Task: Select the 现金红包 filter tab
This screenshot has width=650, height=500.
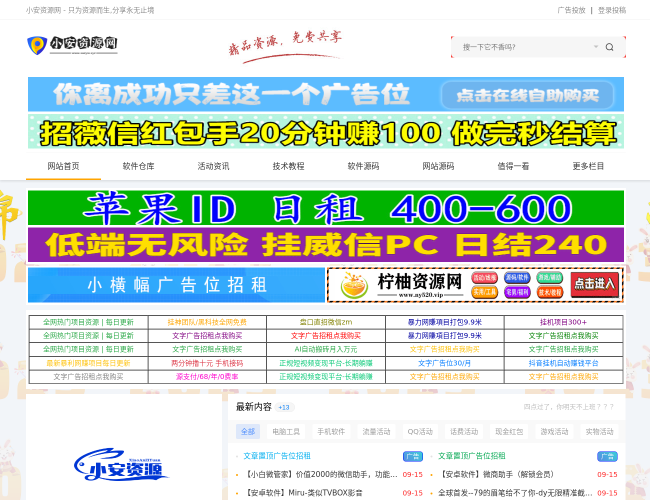Action: click(x=509, y=432)
